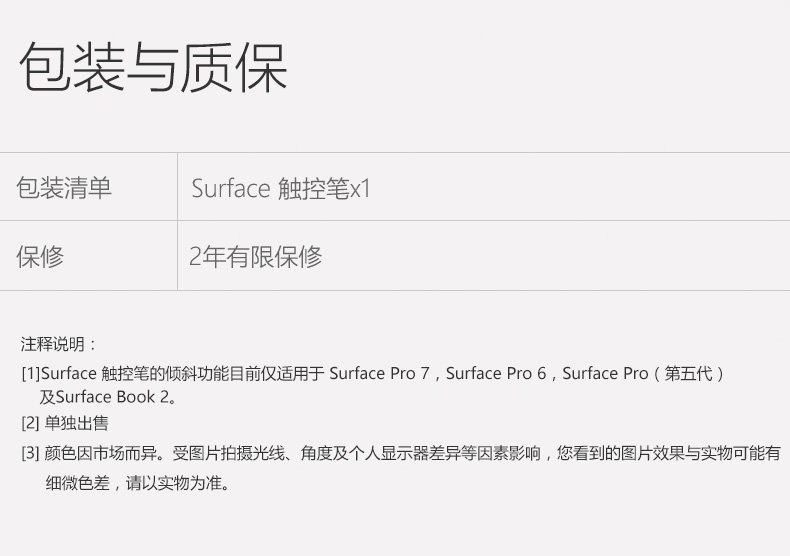
Task: Click the "注释说明：" notes heading
Action: click(x=59, y=344)
